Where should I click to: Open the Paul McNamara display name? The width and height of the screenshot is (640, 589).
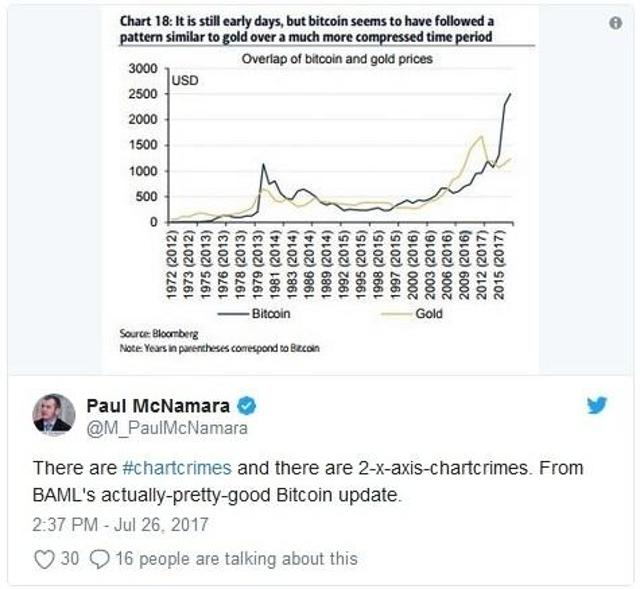(x=158, y=406)
